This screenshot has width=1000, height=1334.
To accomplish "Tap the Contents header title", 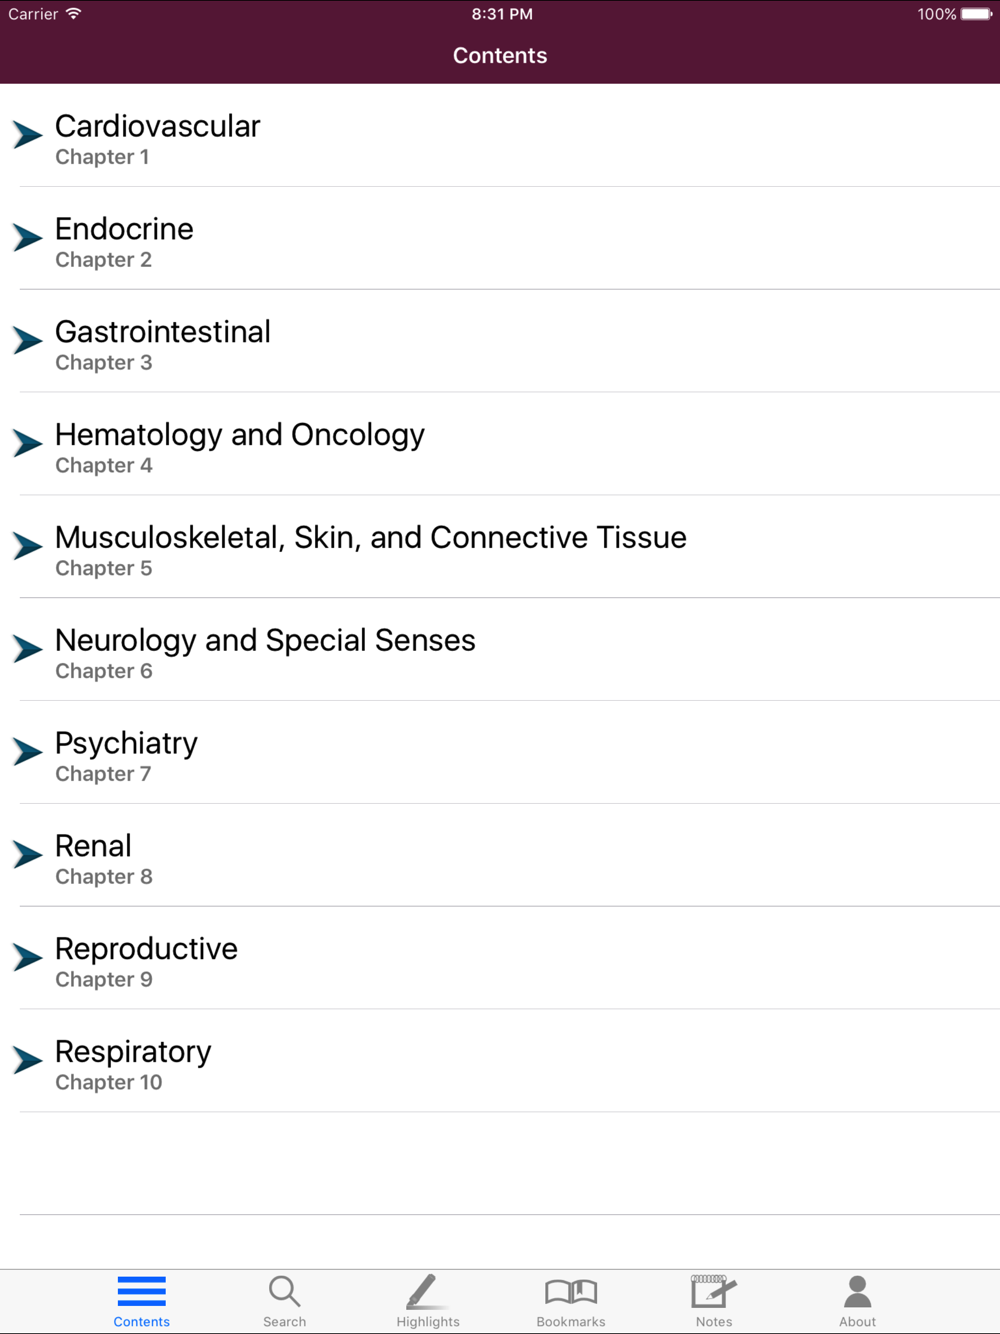I will tap(500, 56).
